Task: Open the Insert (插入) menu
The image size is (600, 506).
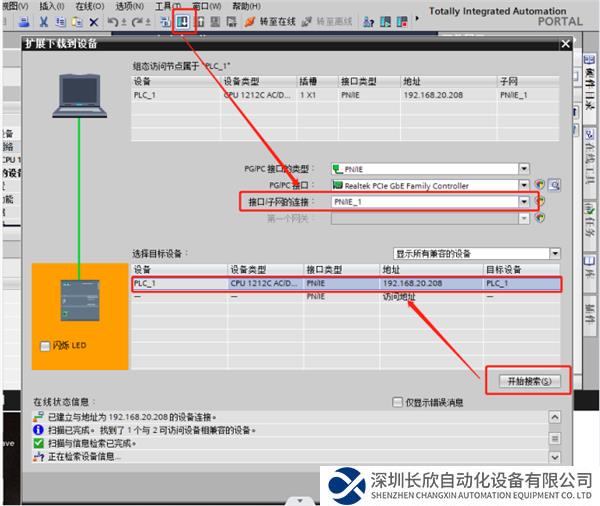Action: pos(50,6)
